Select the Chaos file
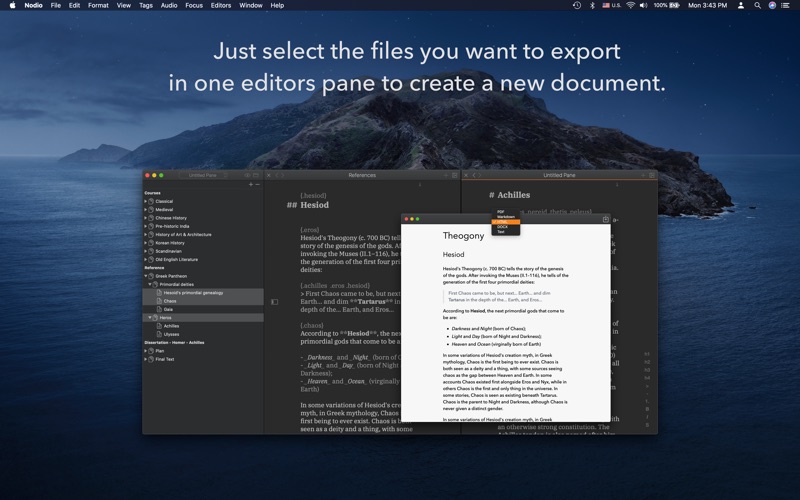Image resolution: width=800 pixels, height=500 pixels. pos(203,301)
